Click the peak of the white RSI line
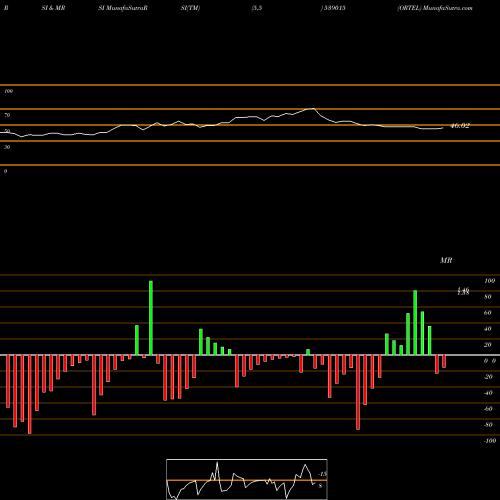This screenshot has width=500, height=500. pos(313,108)
